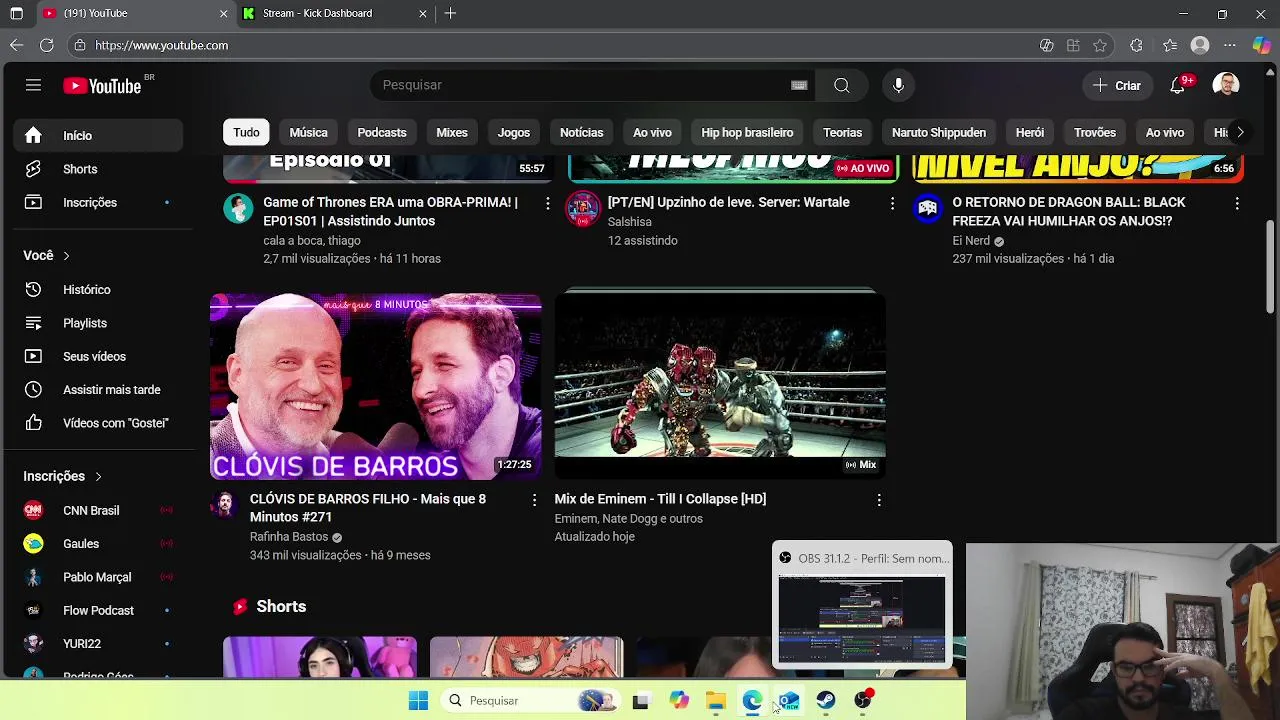Viewport: 1280px width, 720px height.
Task: Open the YouTube account avatar menu
Action: click(x=1226, y=85)
